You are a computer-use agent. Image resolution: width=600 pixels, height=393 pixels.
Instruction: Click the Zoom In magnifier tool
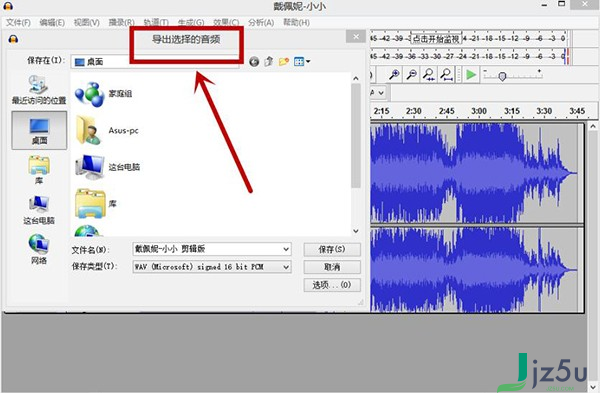coord(394,74)
